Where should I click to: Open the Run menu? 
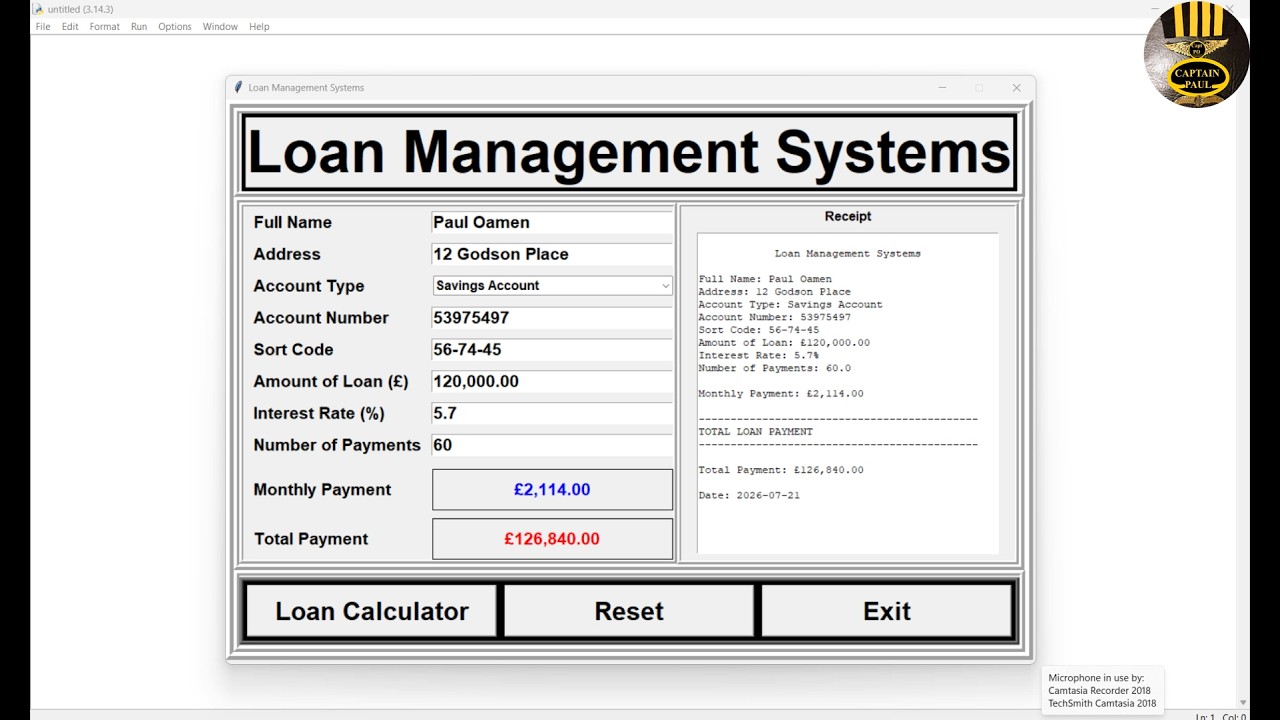pyautogui.click(x=139, y=27)
